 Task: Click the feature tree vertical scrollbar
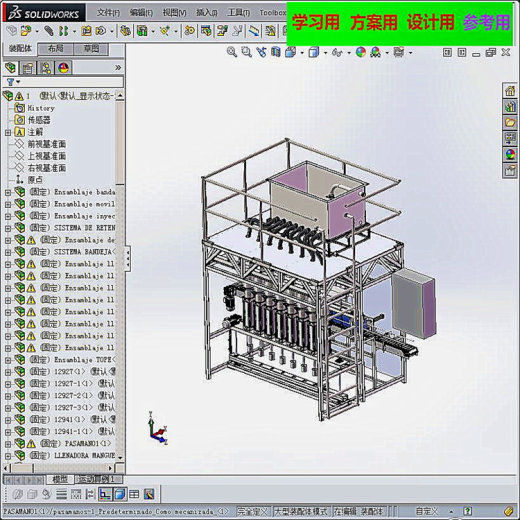(x=120, y=276)
